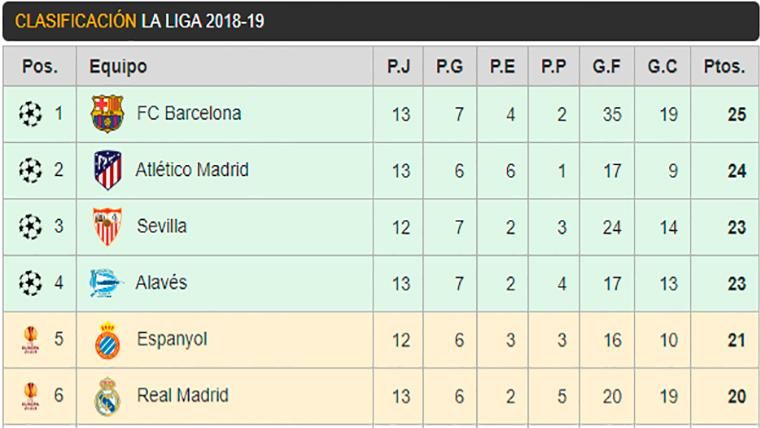Click the FC Barcelona crest icon
760x428 pixels.
(x=105, y=114)
